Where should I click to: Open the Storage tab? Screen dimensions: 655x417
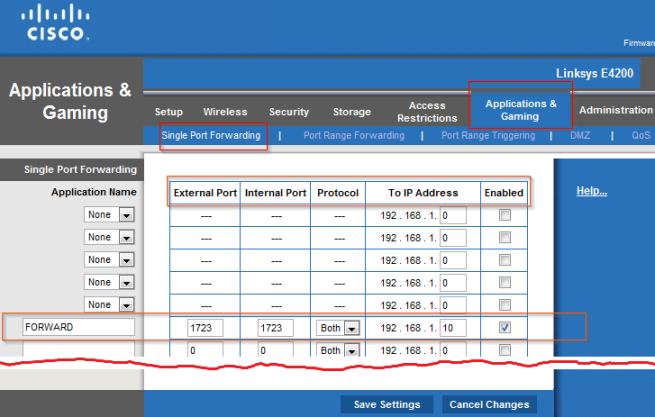[352, 112]
